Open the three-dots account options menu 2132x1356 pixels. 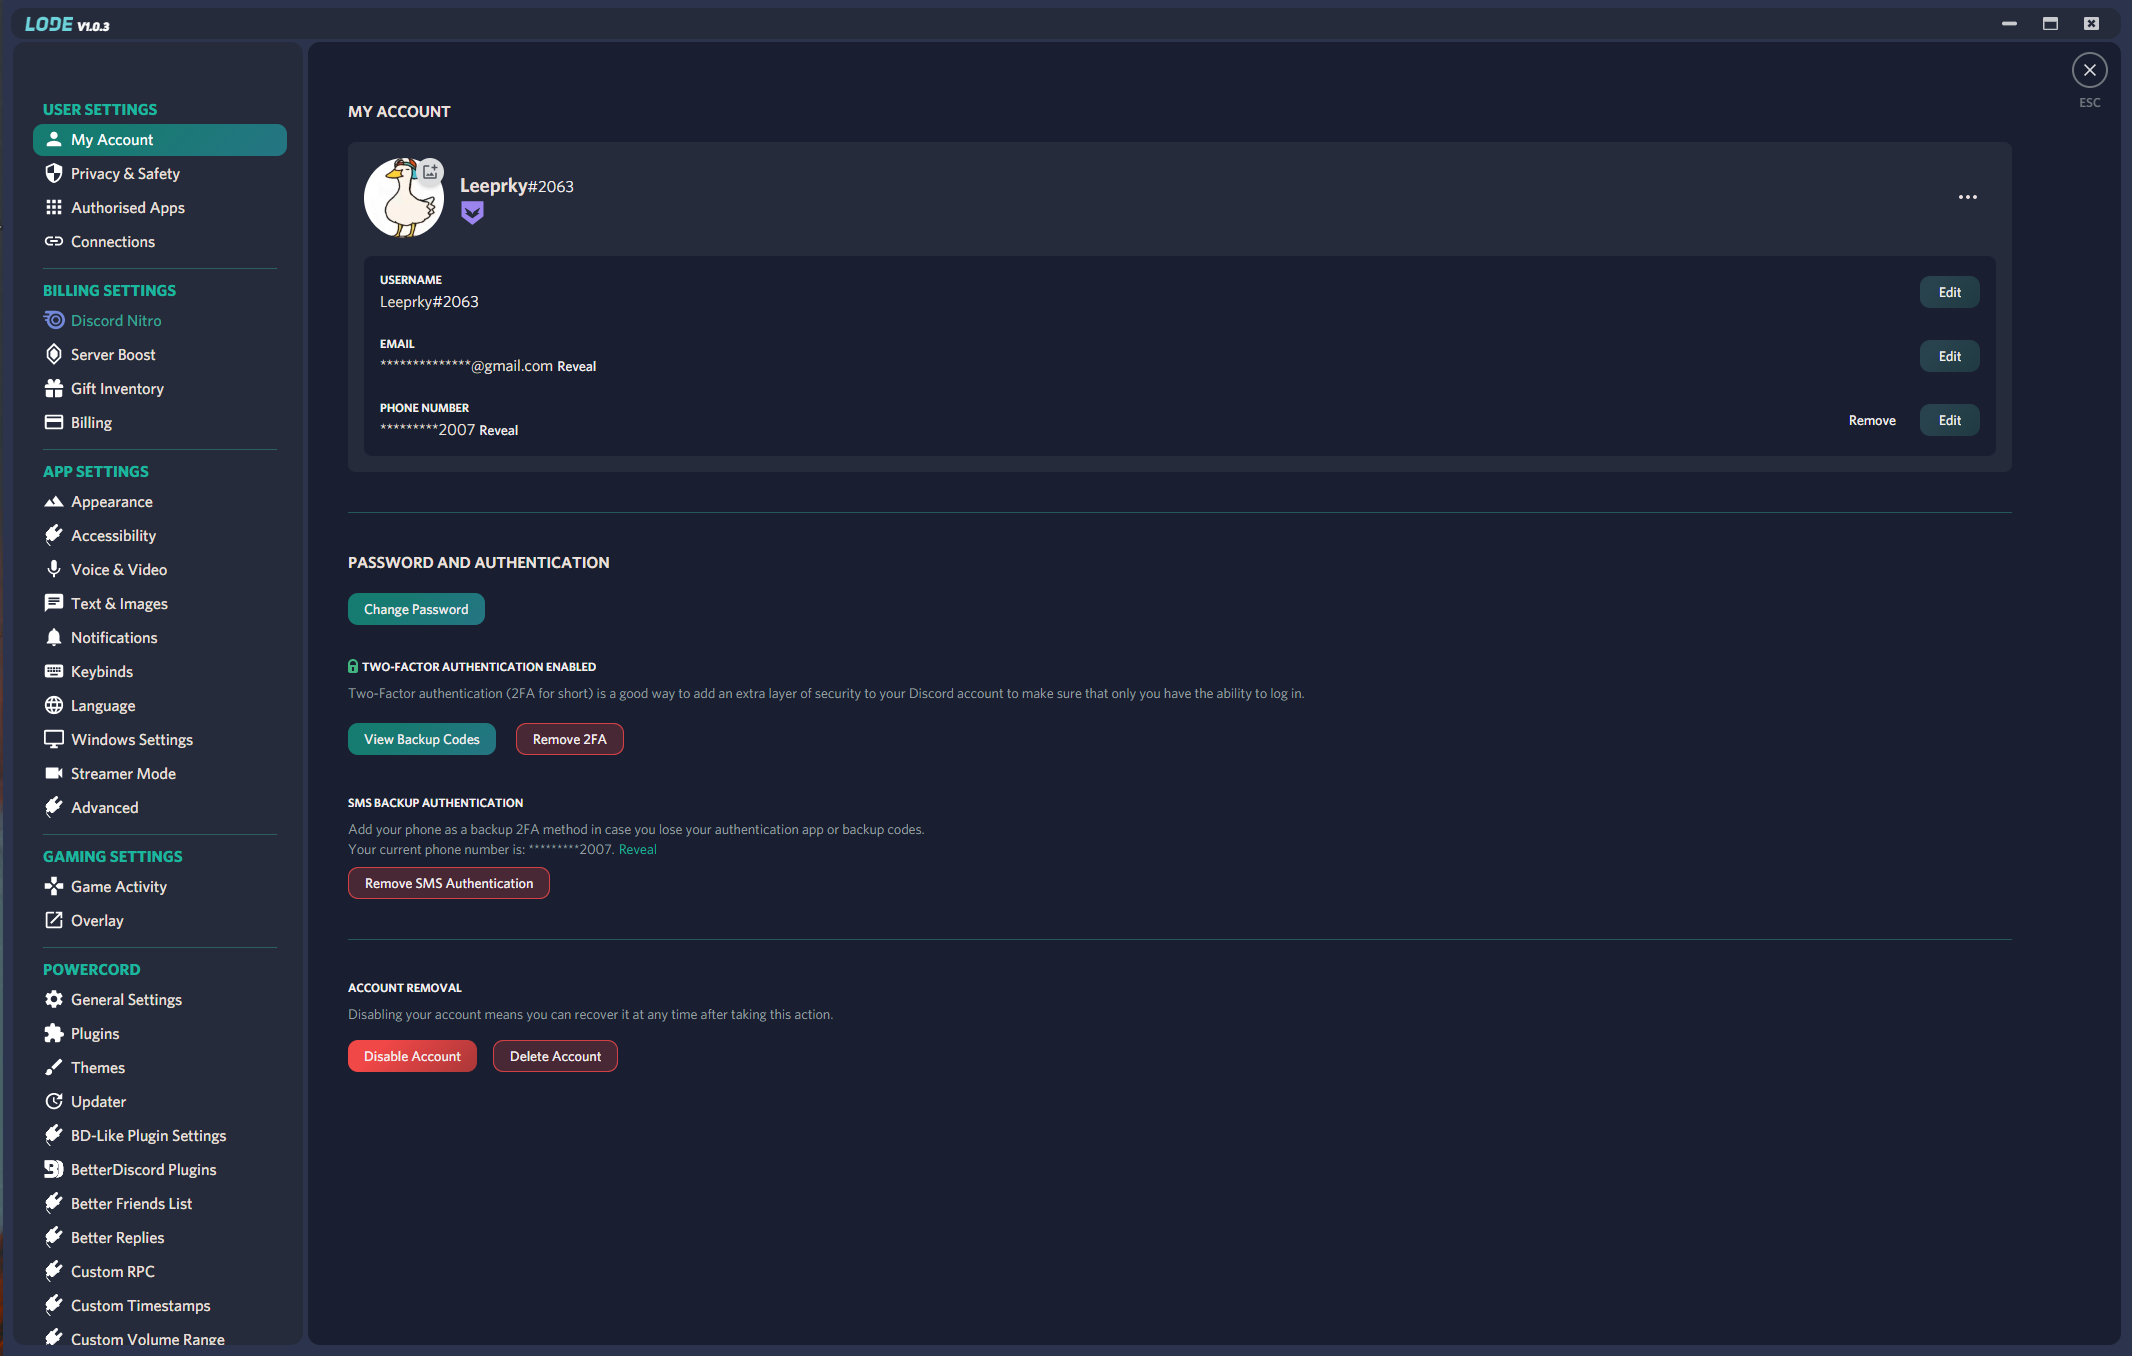pyautogui.click(x=1967, y=197)
